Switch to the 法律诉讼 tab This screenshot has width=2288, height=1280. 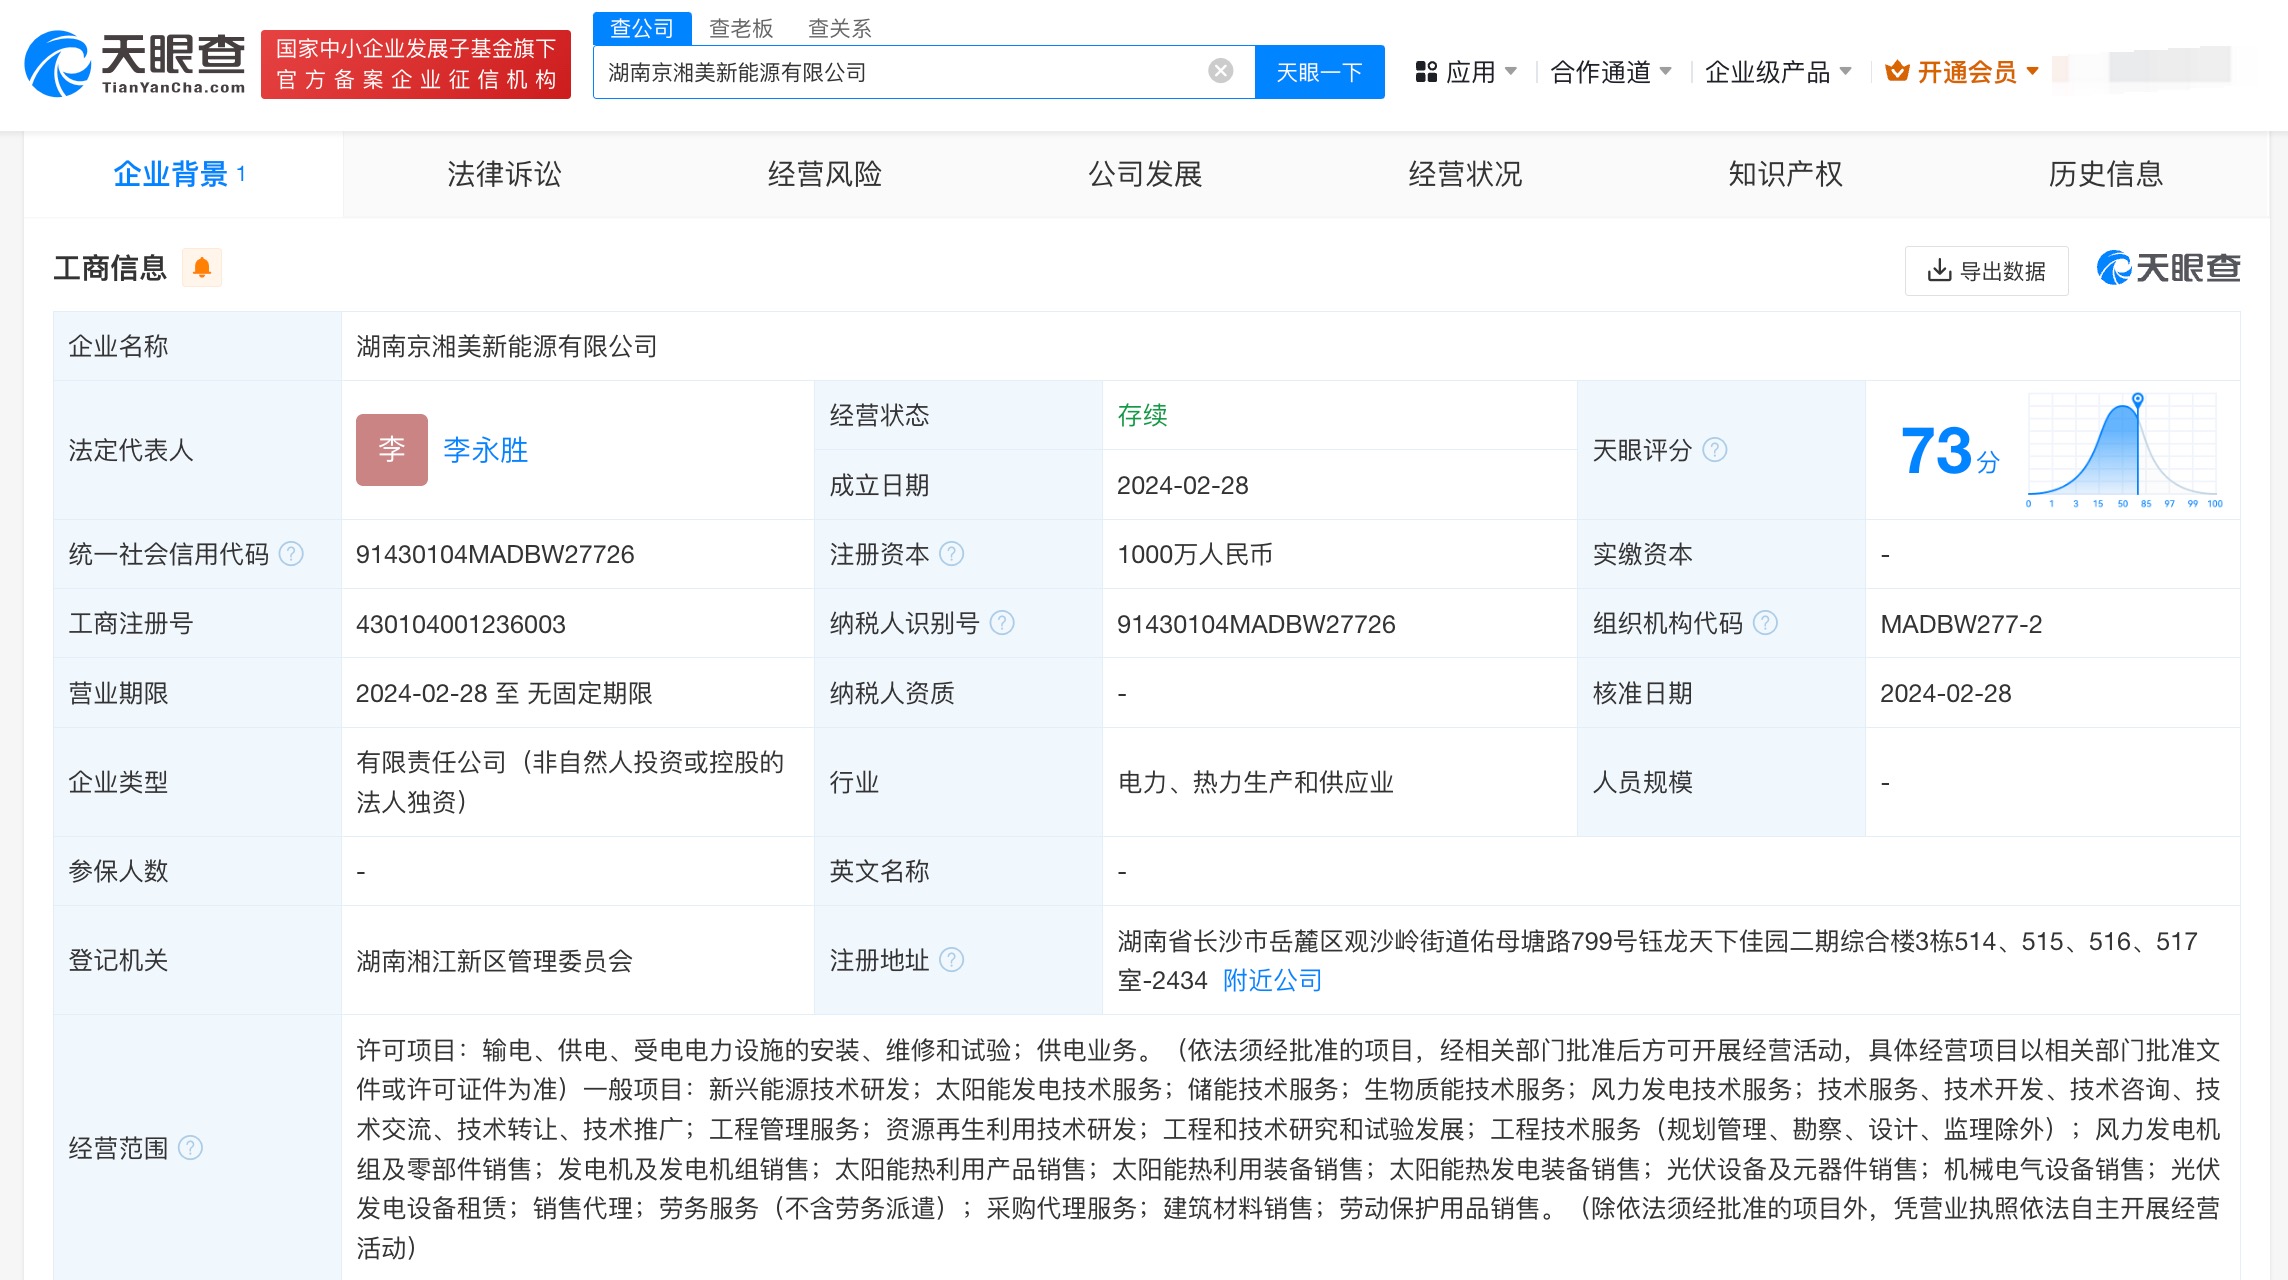point(504,174)
